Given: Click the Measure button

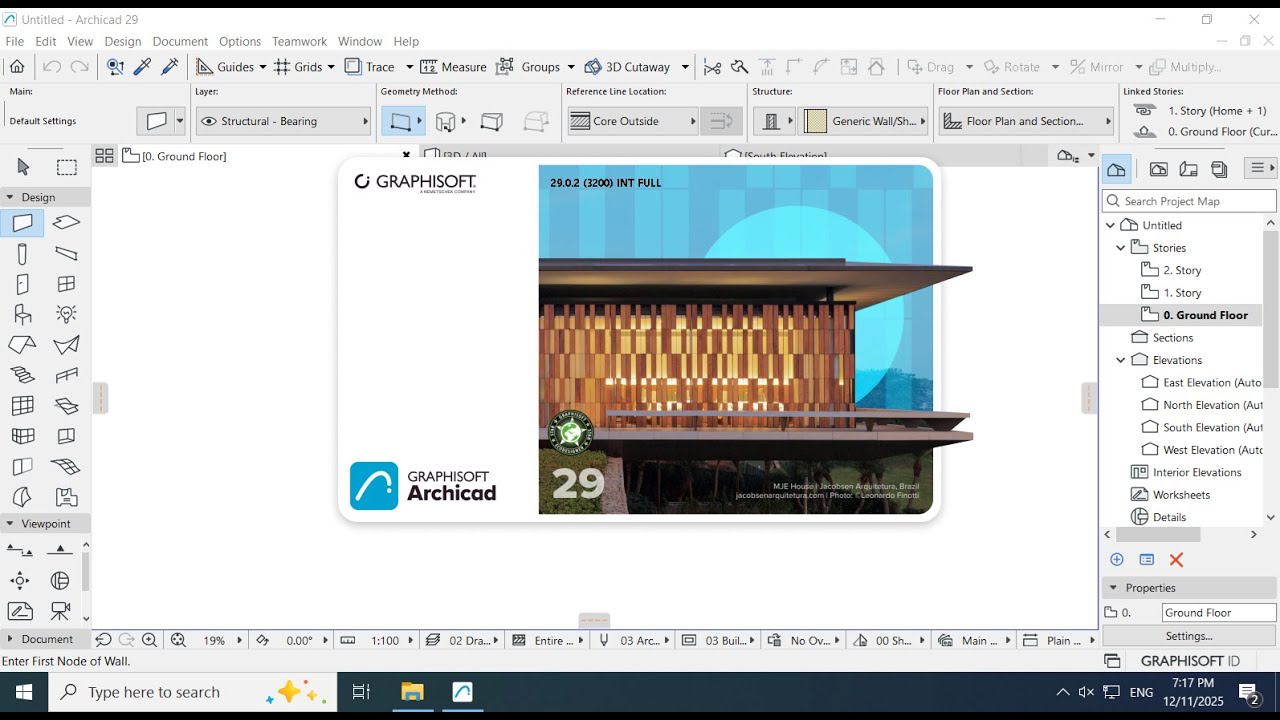Looking at the screenshot, I should pyautogui.click(x=453, y=67).
